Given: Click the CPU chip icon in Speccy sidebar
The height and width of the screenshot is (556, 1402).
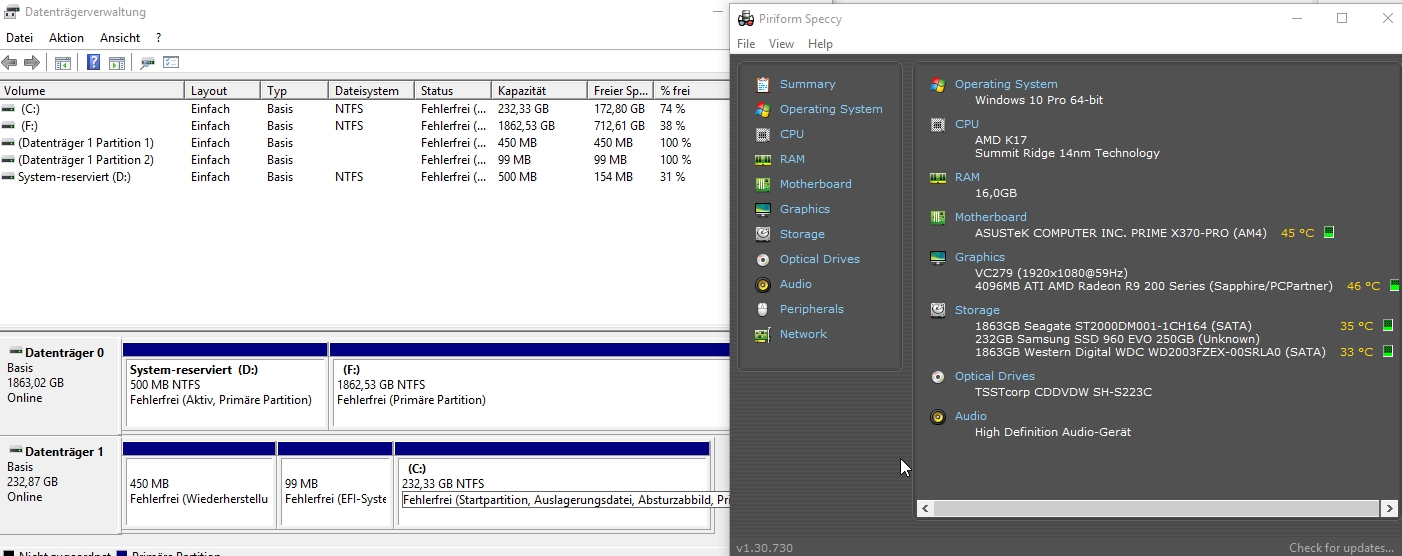Looking at the screenshot, I should 763,134.
